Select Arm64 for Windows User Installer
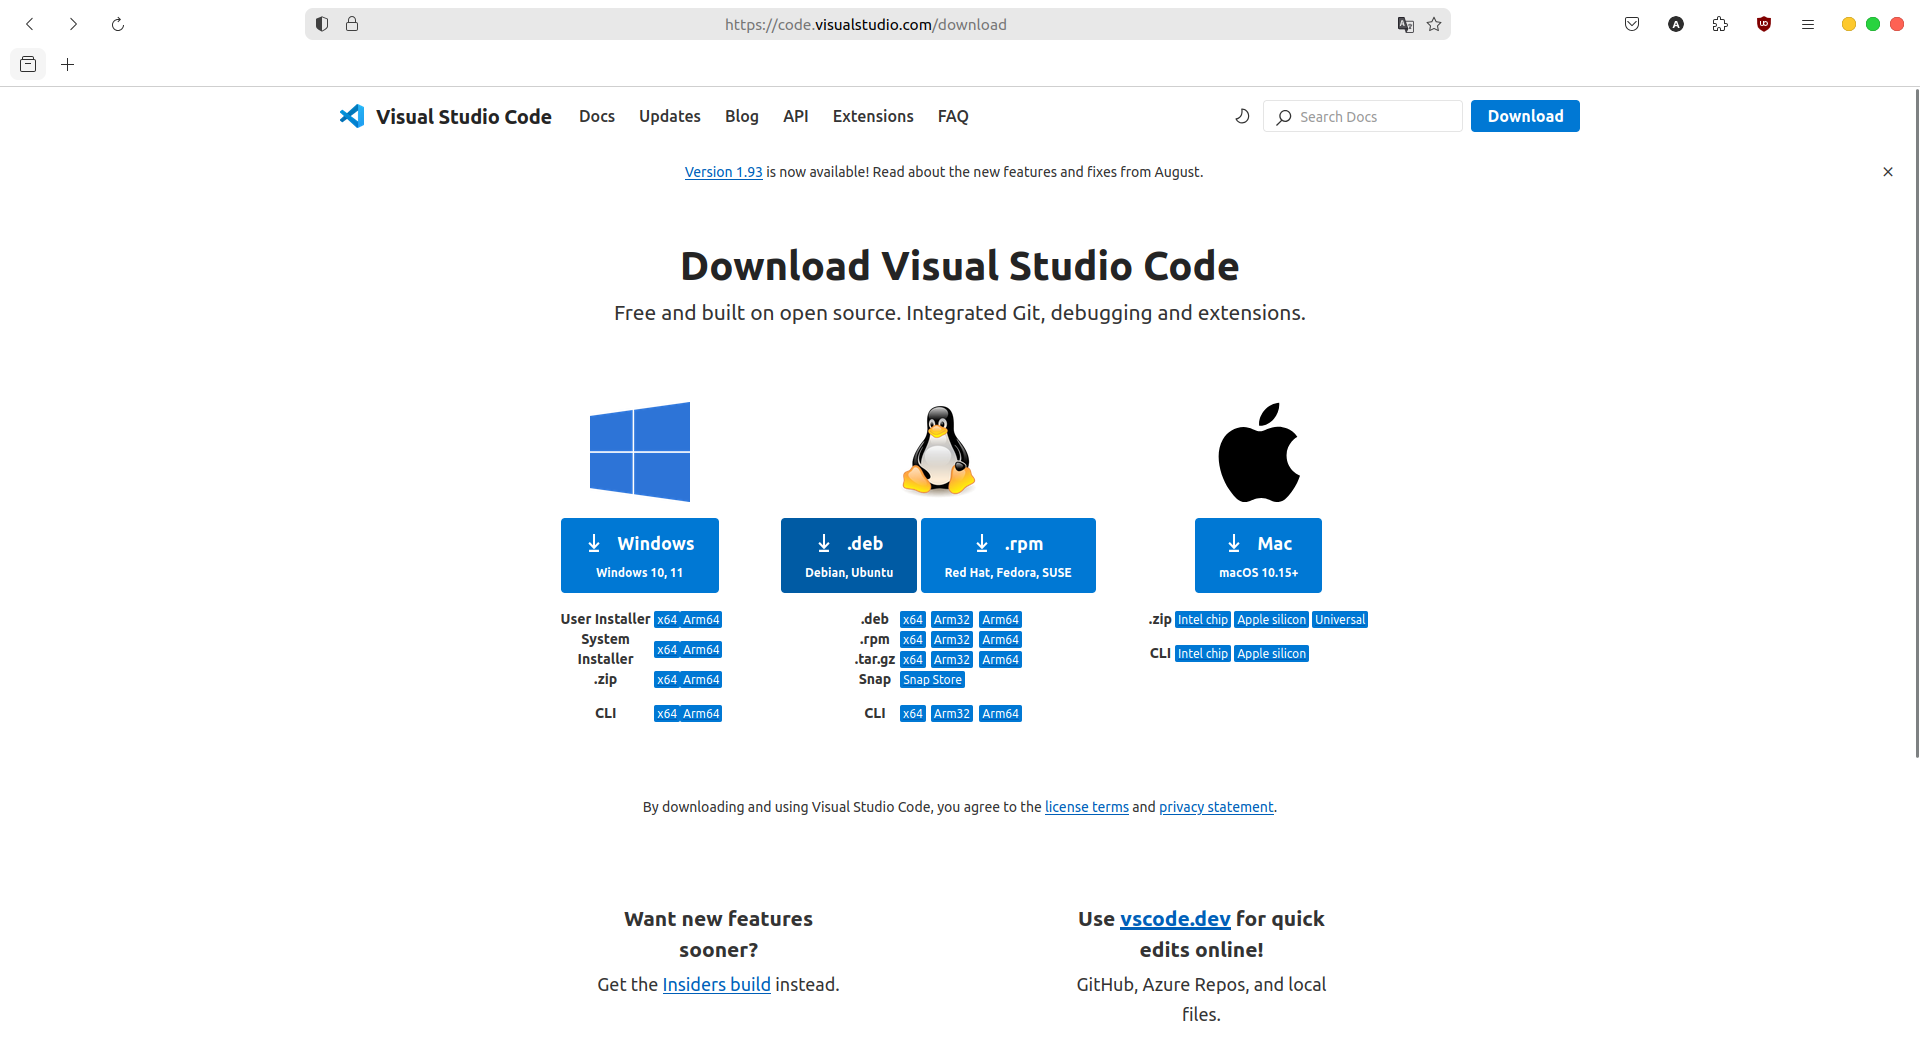Screen dimensions: 1920x1049 tap(701, 620)
